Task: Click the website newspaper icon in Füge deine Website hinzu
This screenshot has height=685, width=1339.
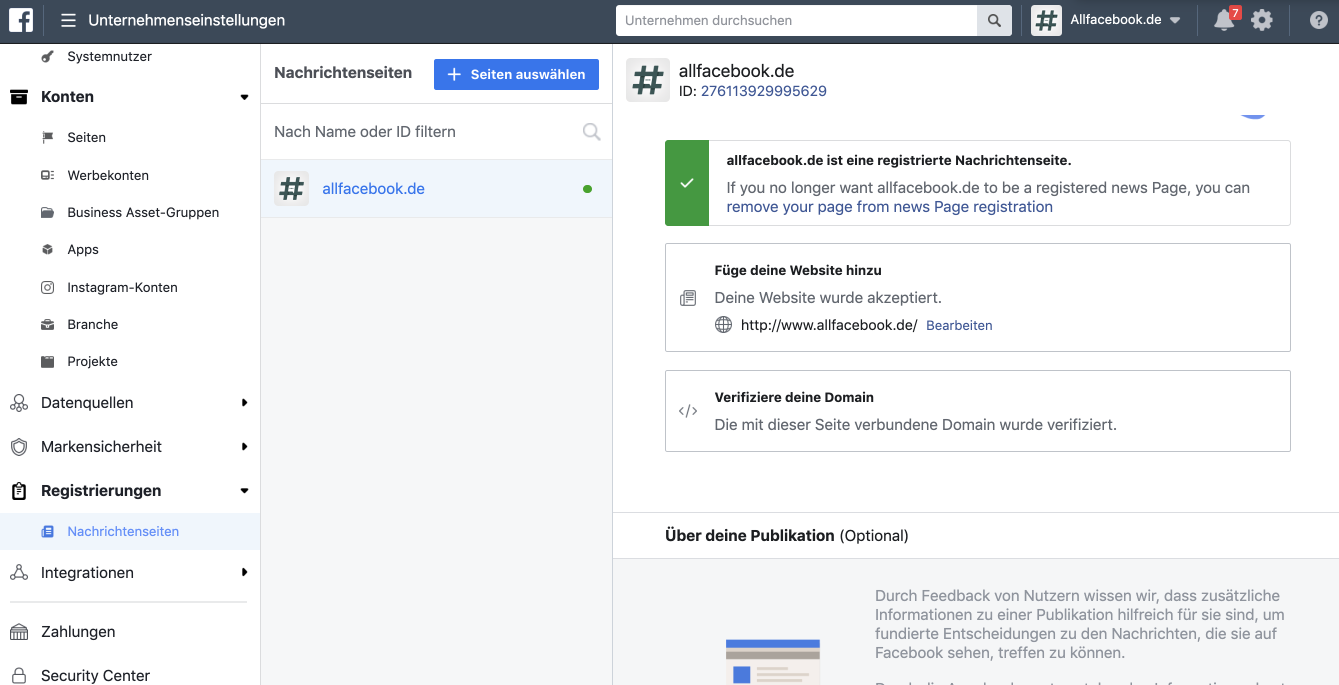Action: [x=688, y=298]
